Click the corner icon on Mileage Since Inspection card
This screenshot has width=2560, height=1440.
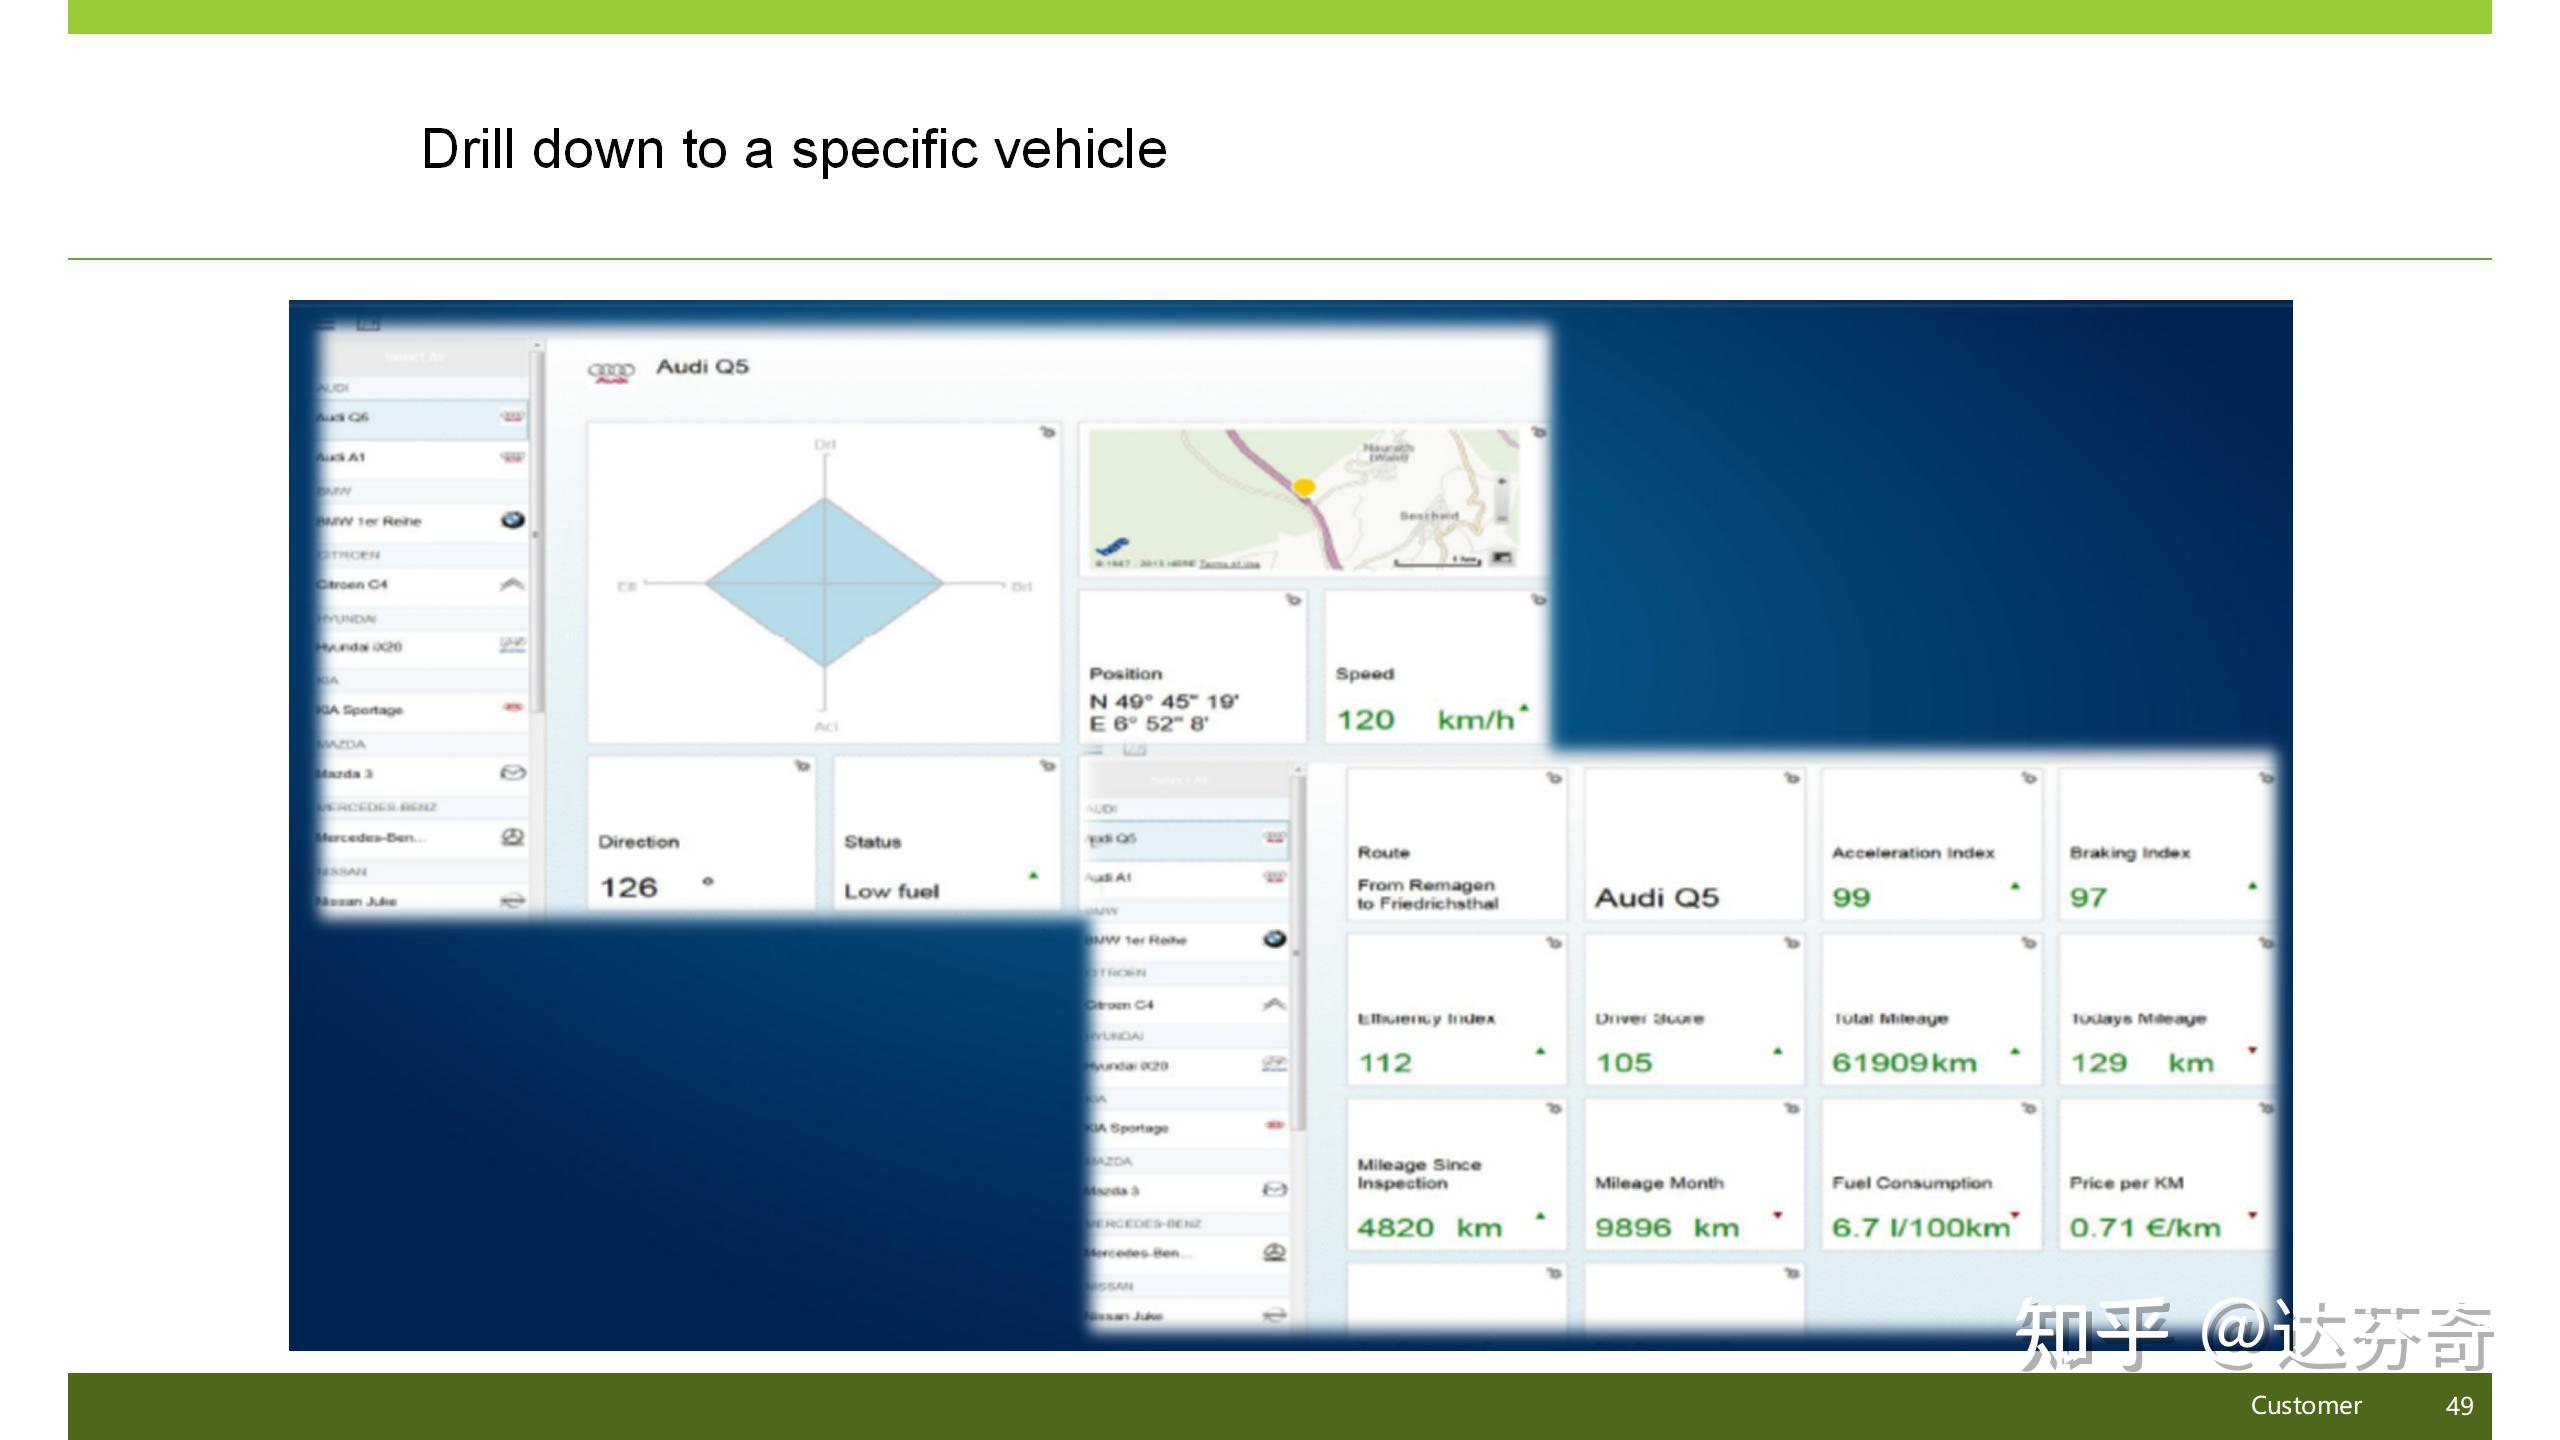click(x=1554, y=1108)
